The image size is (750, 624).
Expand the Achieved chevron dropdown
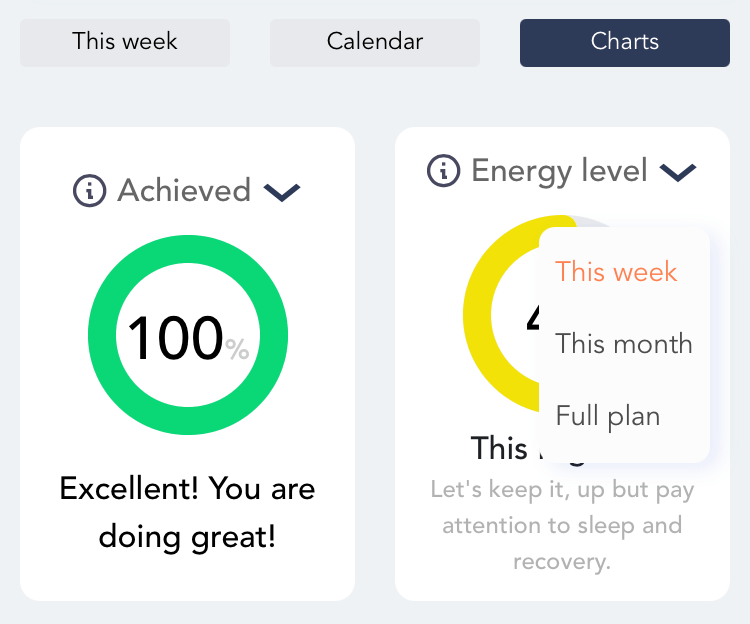coord(282,192)
